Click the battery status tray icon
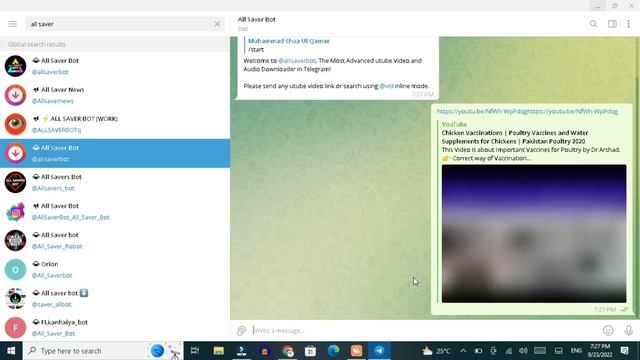The width and height of the screenshot is (640, 360). click(x=478, y=351)
